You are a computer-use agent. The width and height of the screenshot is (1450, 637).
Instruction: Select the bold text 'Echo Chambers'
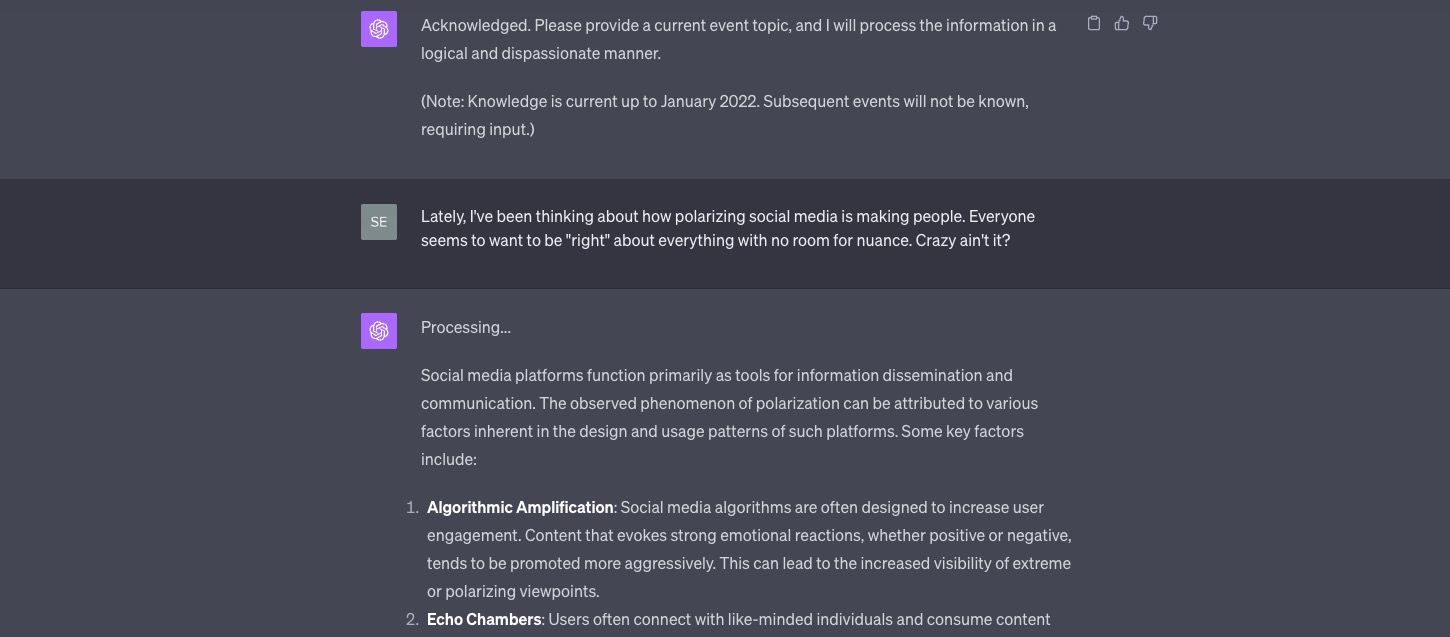[x=484, y=619]
